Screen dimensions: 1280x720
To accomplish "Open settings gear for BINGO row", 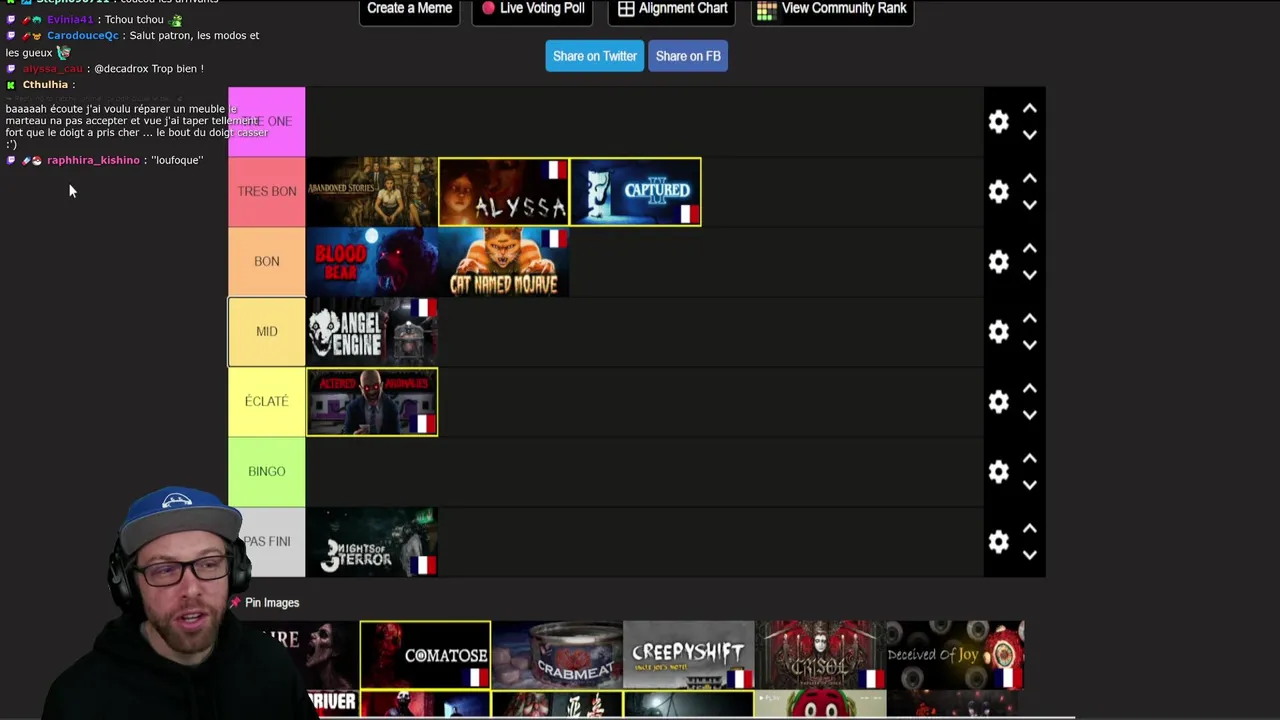I will tap(998, 472).
